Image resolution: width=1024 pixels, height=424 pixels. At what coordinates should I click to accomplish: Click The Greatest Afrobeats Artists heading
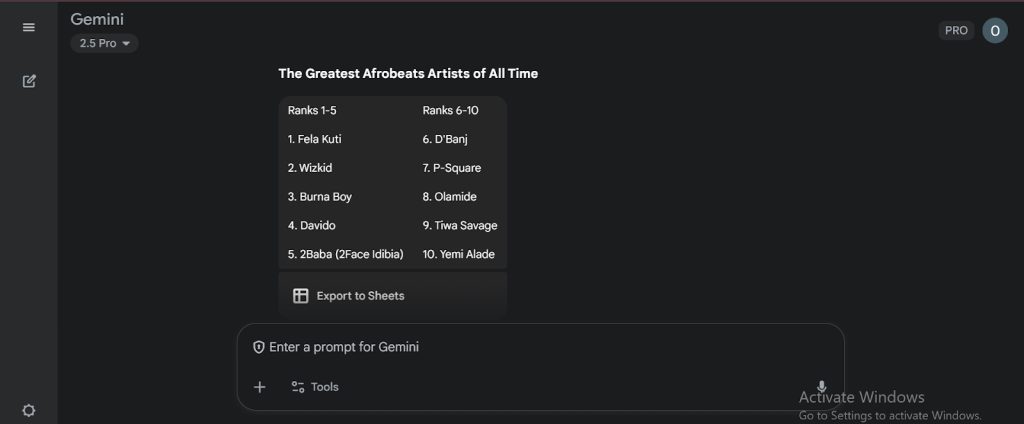click(x=408, y=74)
